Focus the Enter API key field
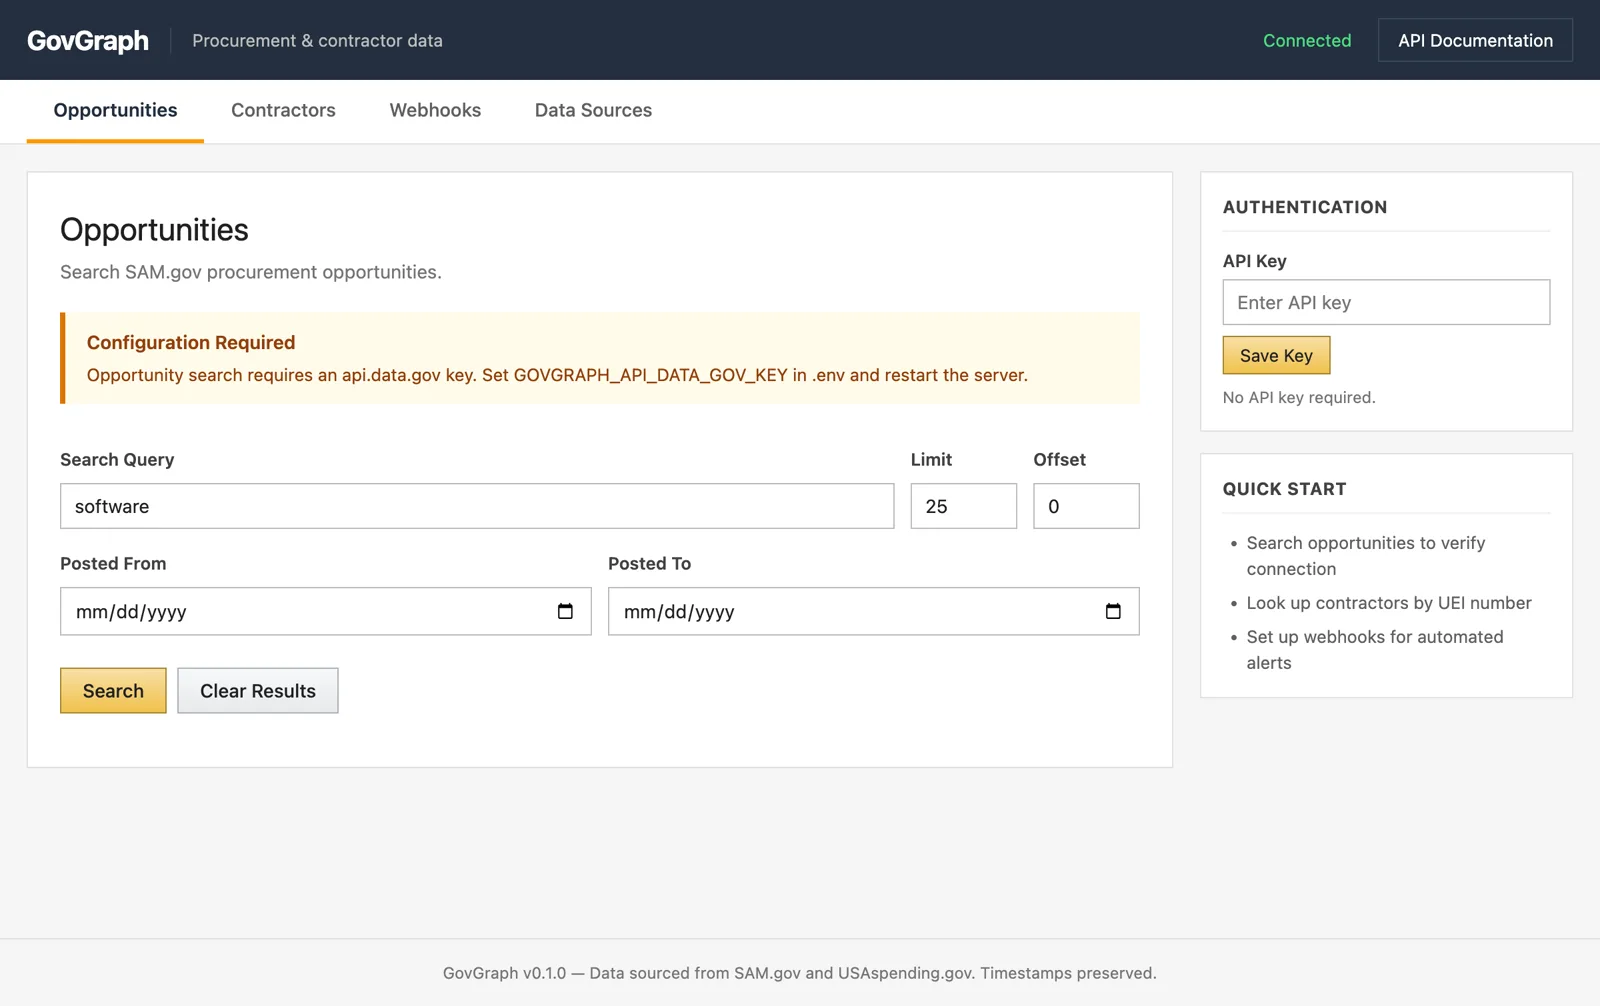Image resolution: width=1600 pixels, height=1006 pixels. tap(1386, 302)
